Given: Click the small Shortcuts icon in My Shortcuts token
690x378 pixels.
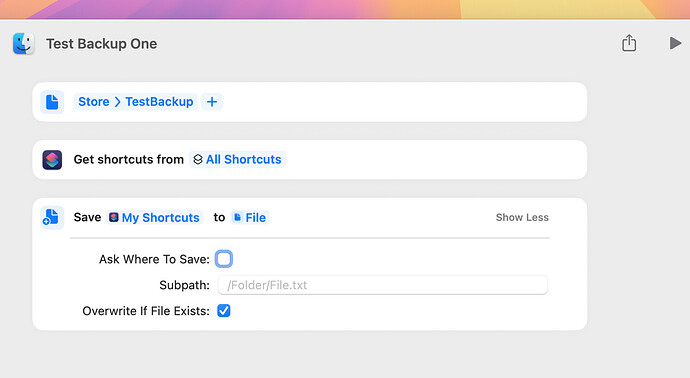Looking at the screenshot, I should click(x=114, y=217).
